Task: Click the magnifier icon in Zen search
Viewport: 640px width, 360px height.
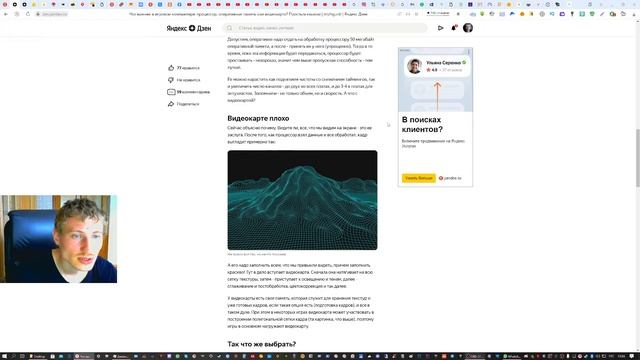Action: pyautogui.click(x=229, y=28)
